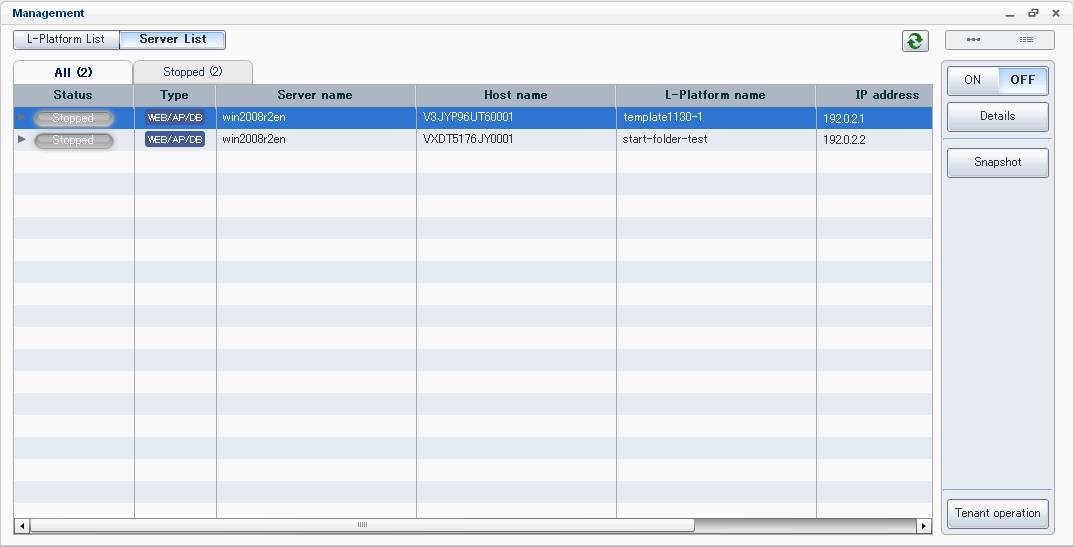Screen dimensions: 1074x547
Task: Restore the Management window size
Action: click(x=1033, y=13)
